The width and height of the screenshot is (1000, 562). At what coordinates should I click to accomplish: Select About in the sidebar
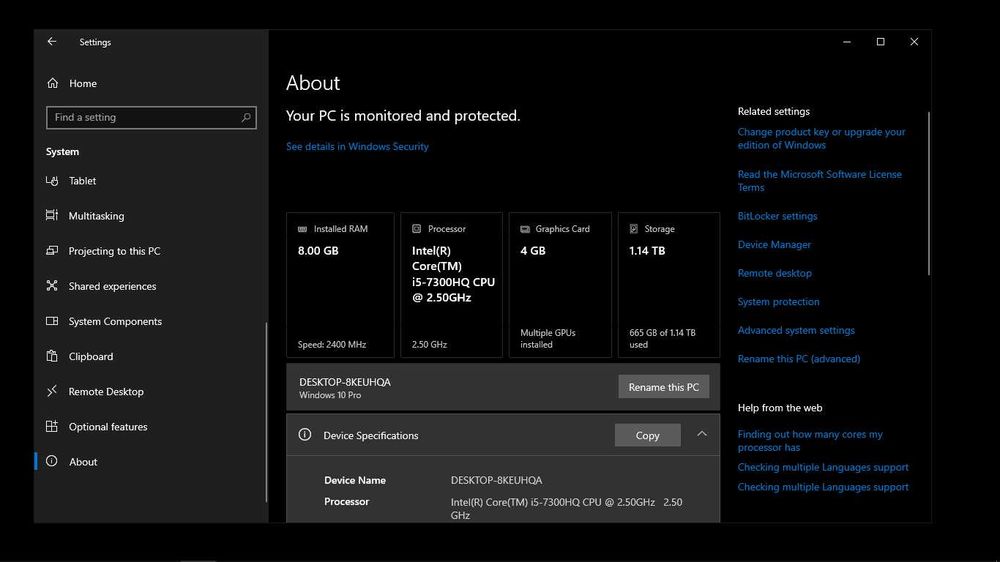click(83, 462)
